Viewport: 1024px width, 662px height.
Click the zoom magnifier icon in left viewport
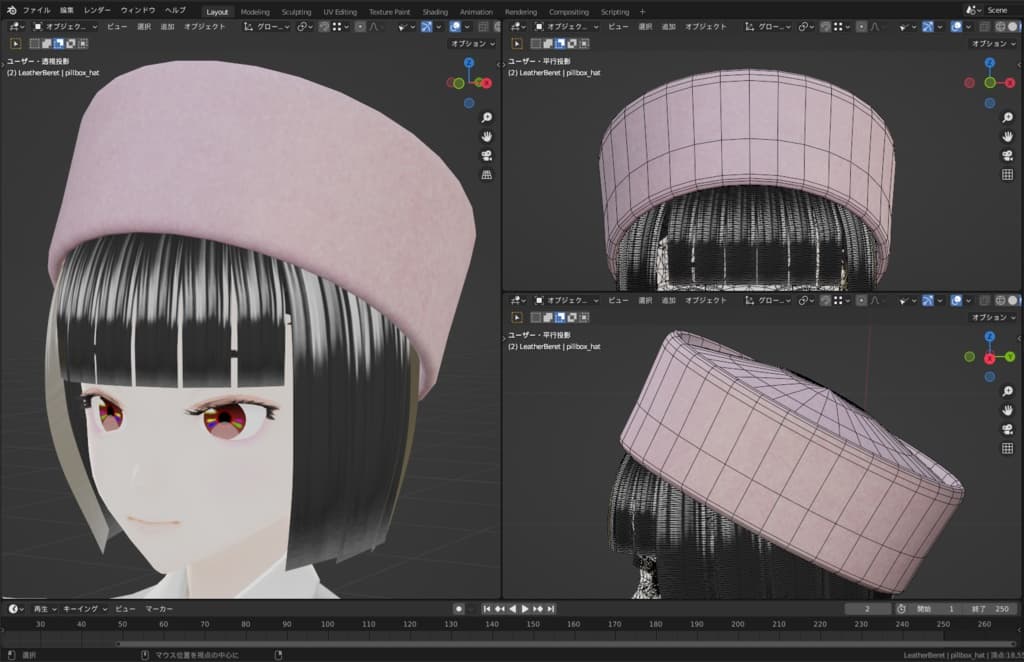(487, 117)
